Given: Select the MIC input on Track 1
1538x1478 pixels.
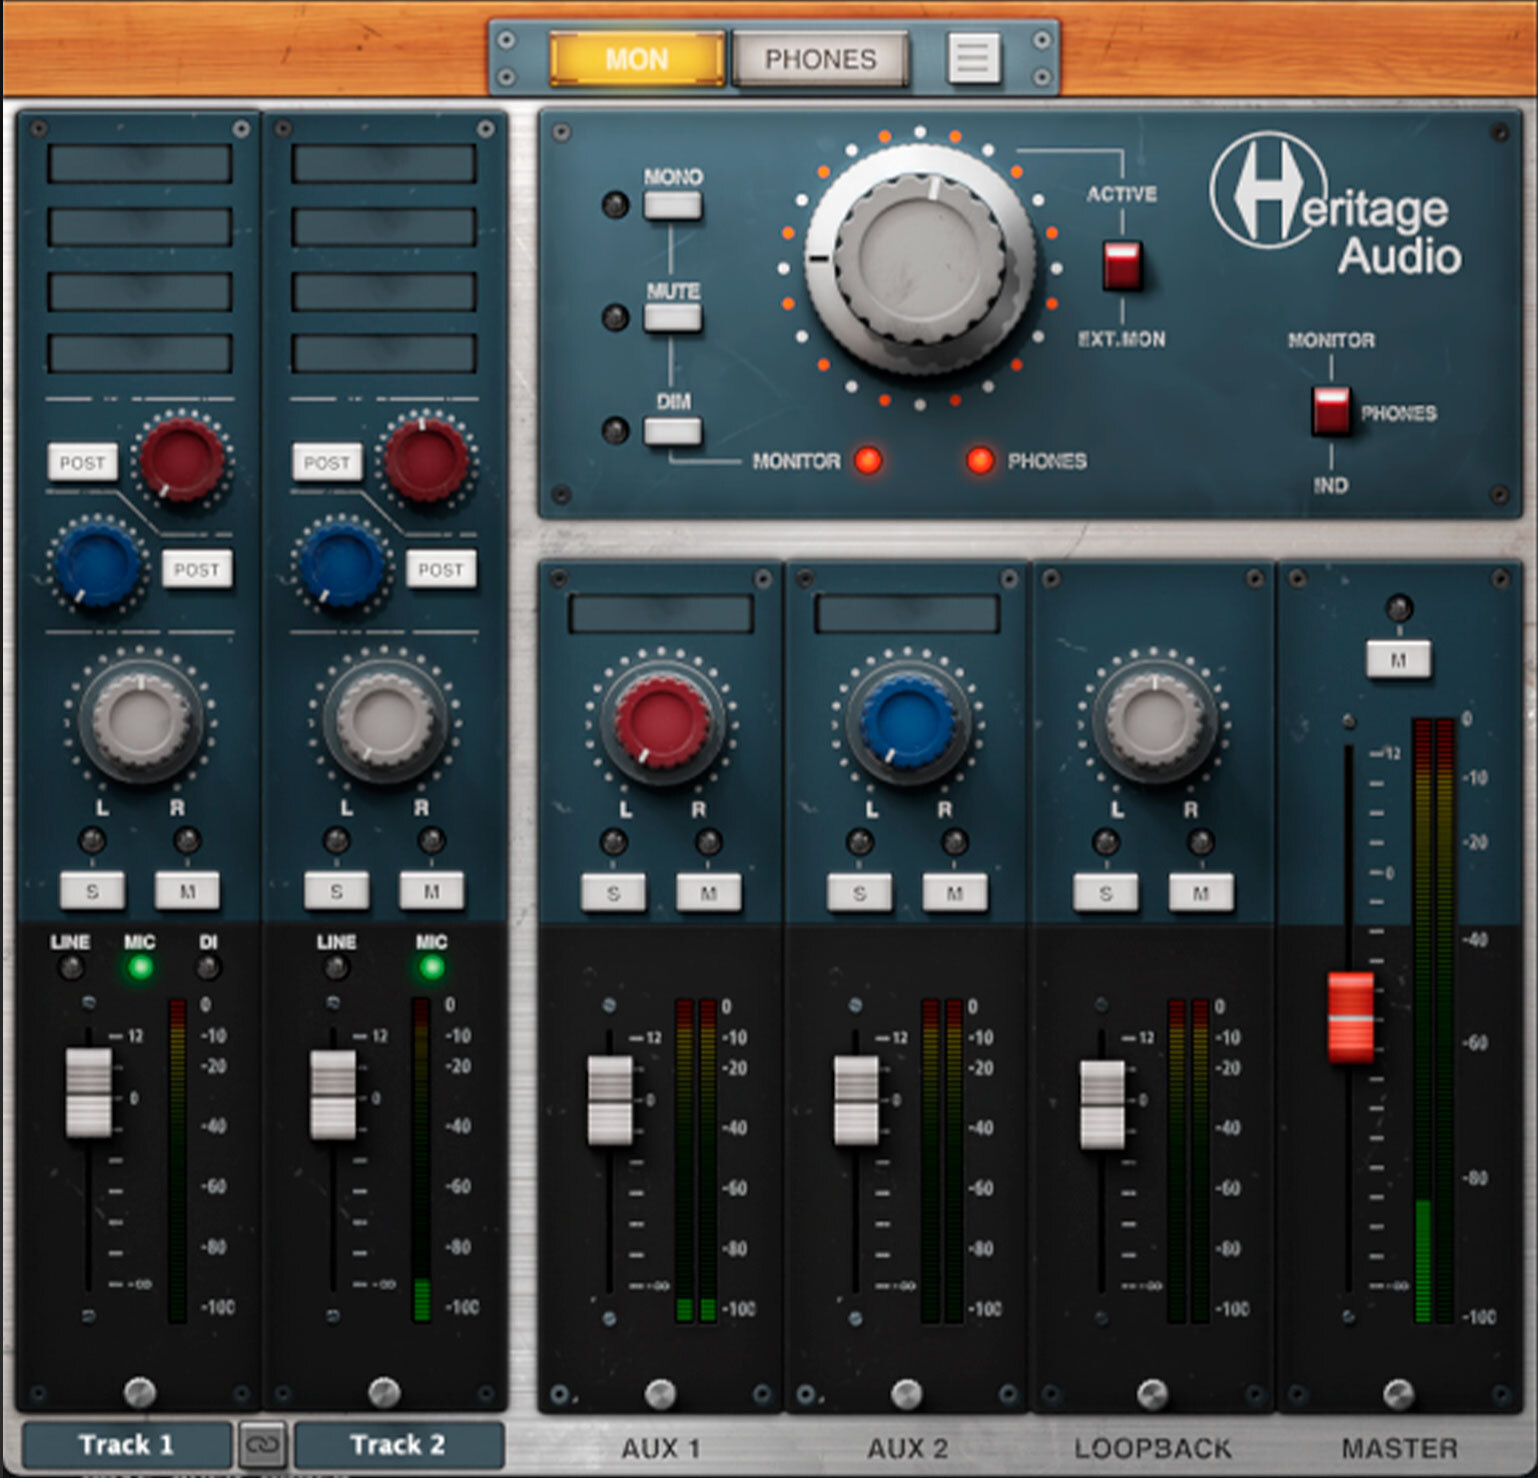Looking at the screenshot, I should (x=140, y=968).
